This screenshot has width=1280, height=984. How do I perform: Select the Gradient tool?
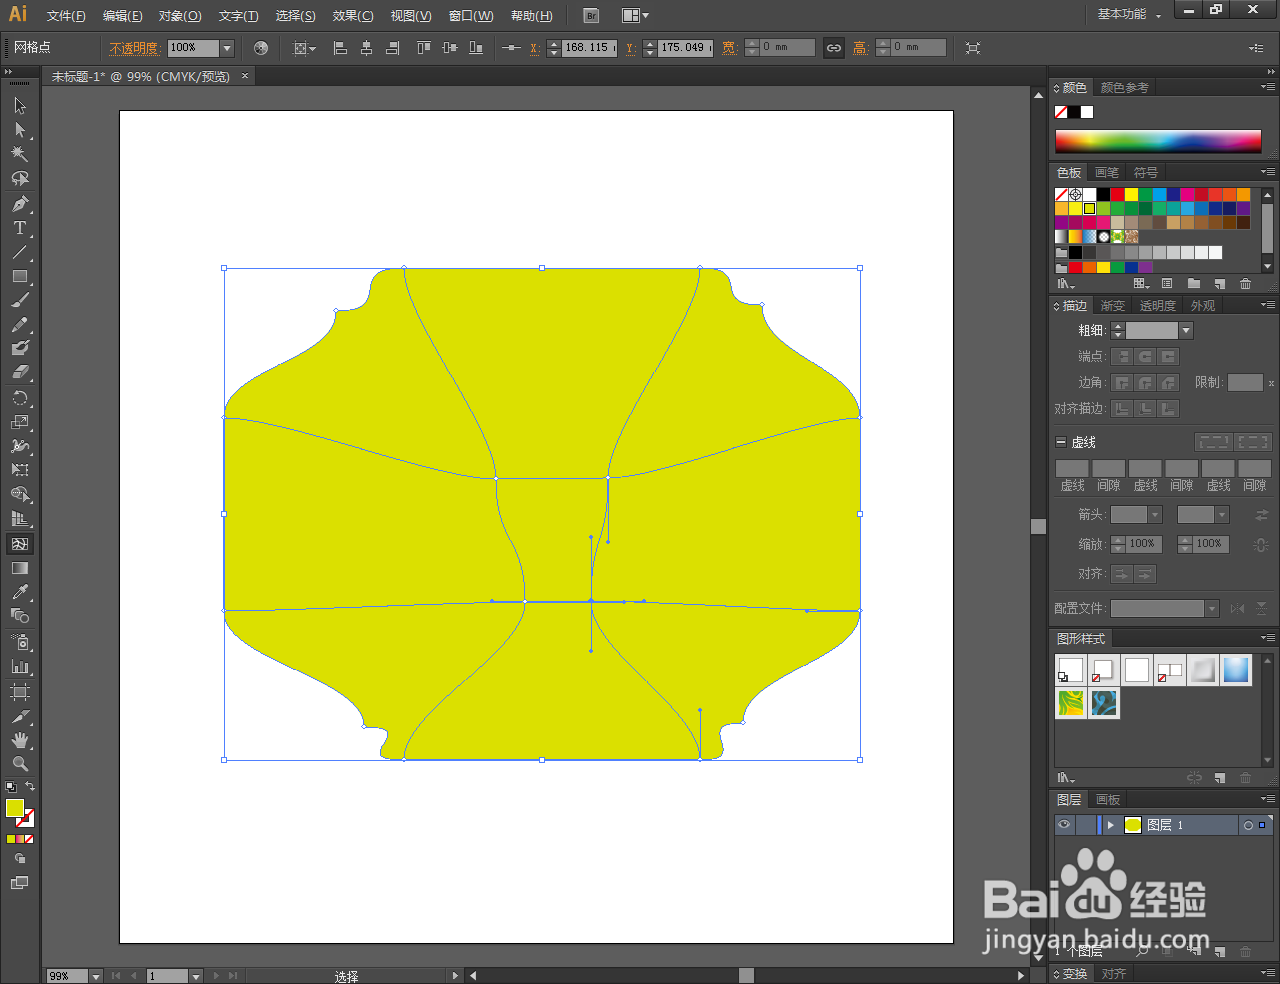(20, 568)
